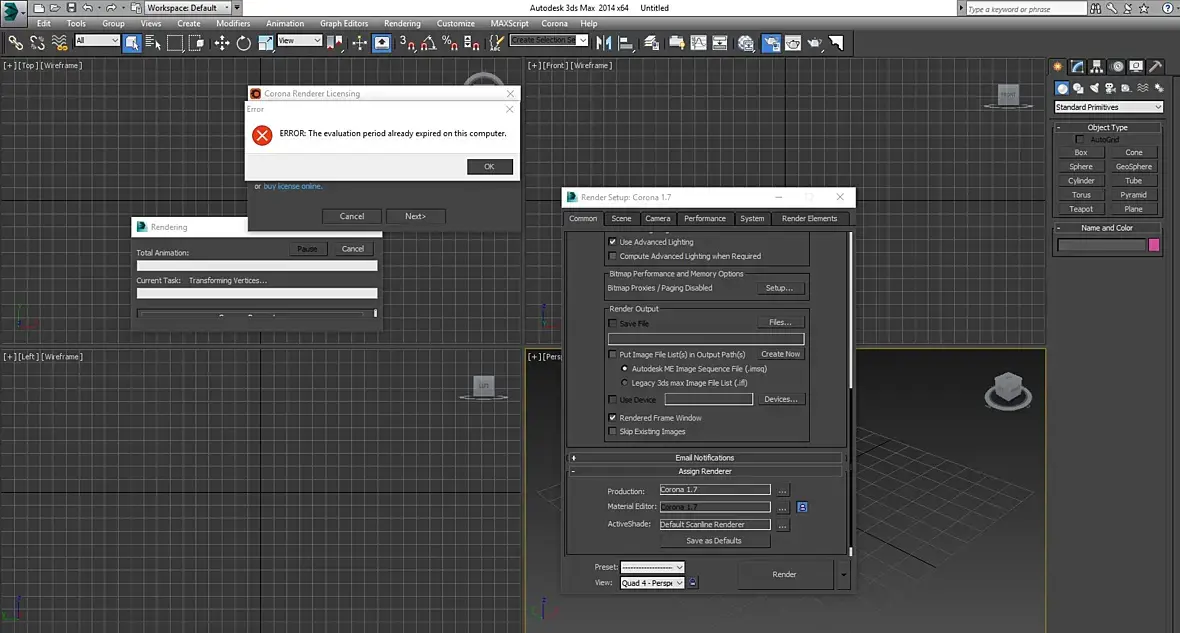Open the Workspace: Default dropdown

[x=188, y=8]
